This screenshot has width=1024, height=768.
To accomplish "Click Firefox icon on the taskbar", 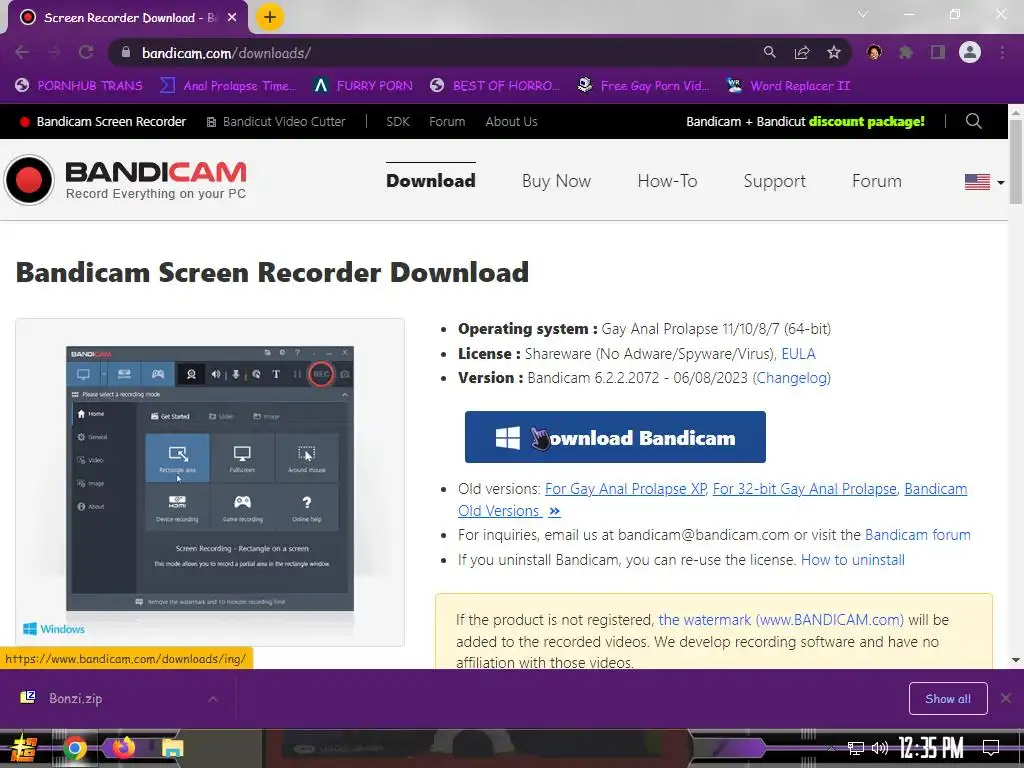I will point(123,747).
